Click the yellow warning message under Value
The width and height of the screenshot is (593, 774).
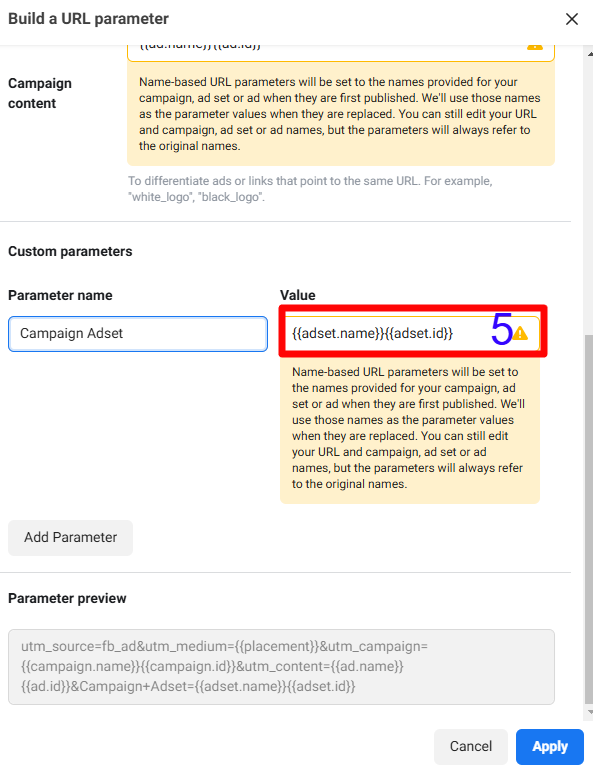tap(410, 428)
